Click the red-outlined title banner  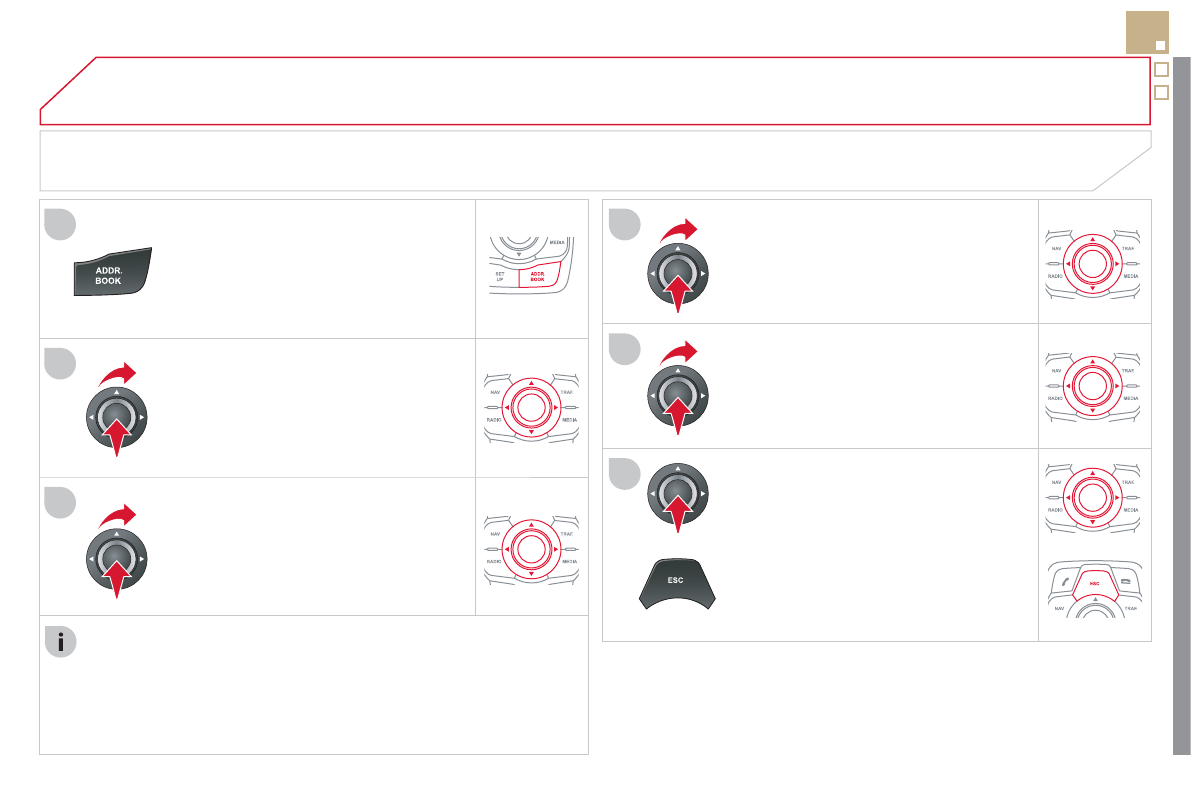point(595,91)
